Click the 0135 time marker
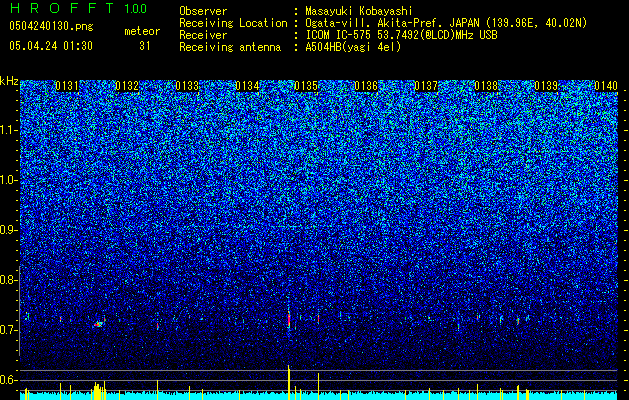 (x=306, y=86)
